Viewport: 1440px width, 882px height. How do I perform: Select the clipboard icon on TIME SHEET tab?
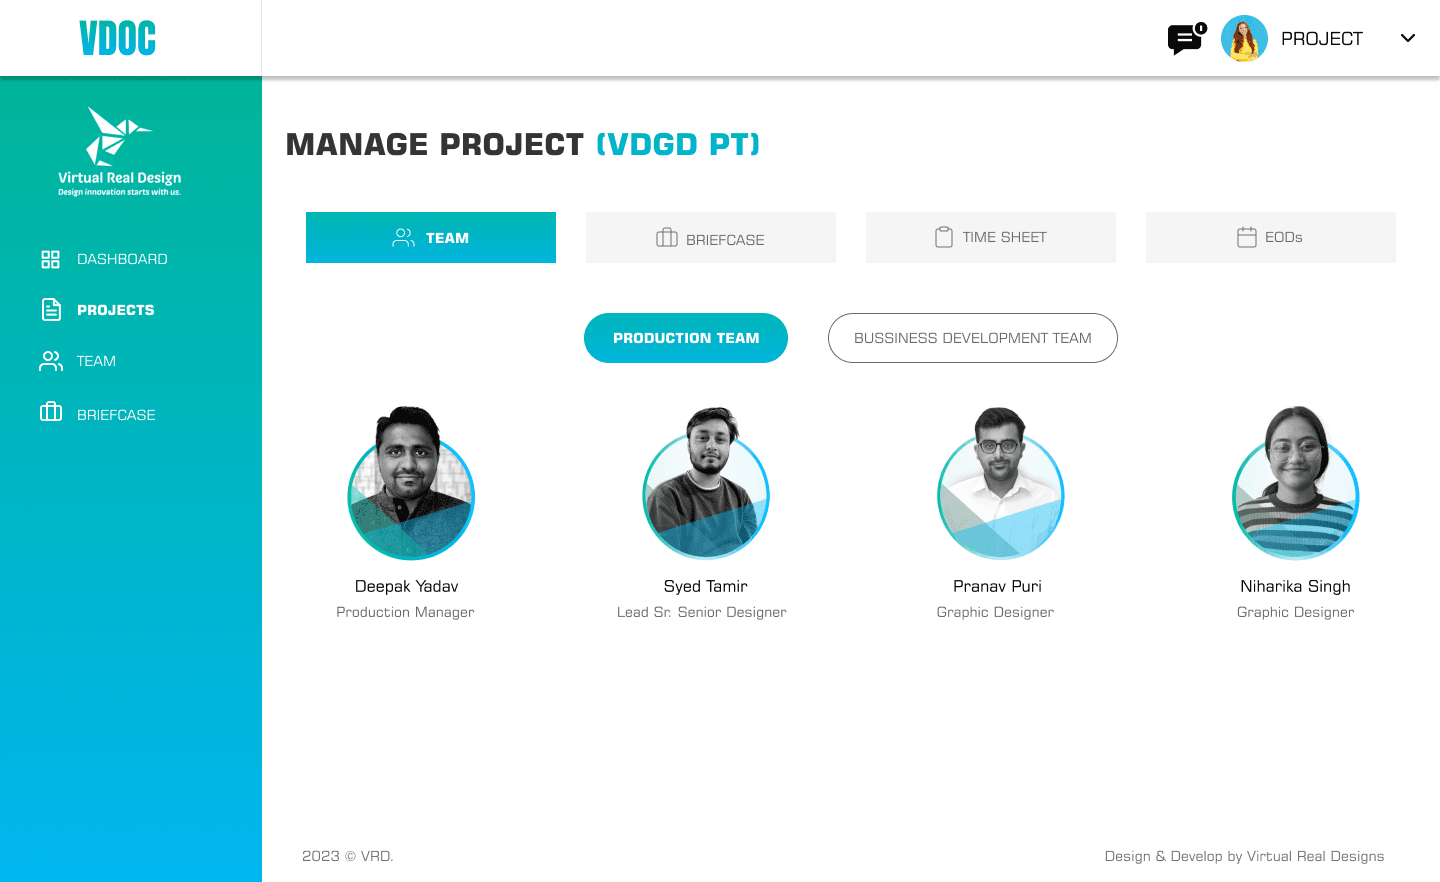click(943, 237)
